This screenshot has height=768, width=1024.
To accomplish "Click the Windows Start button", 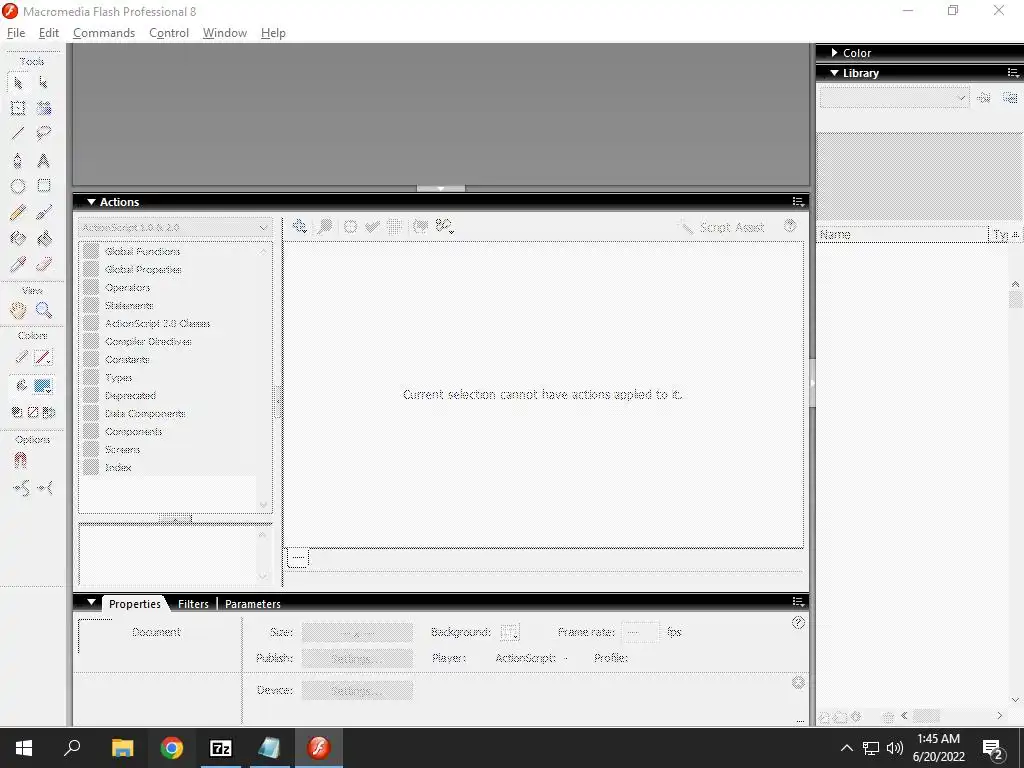I will [x=24, y=748].
